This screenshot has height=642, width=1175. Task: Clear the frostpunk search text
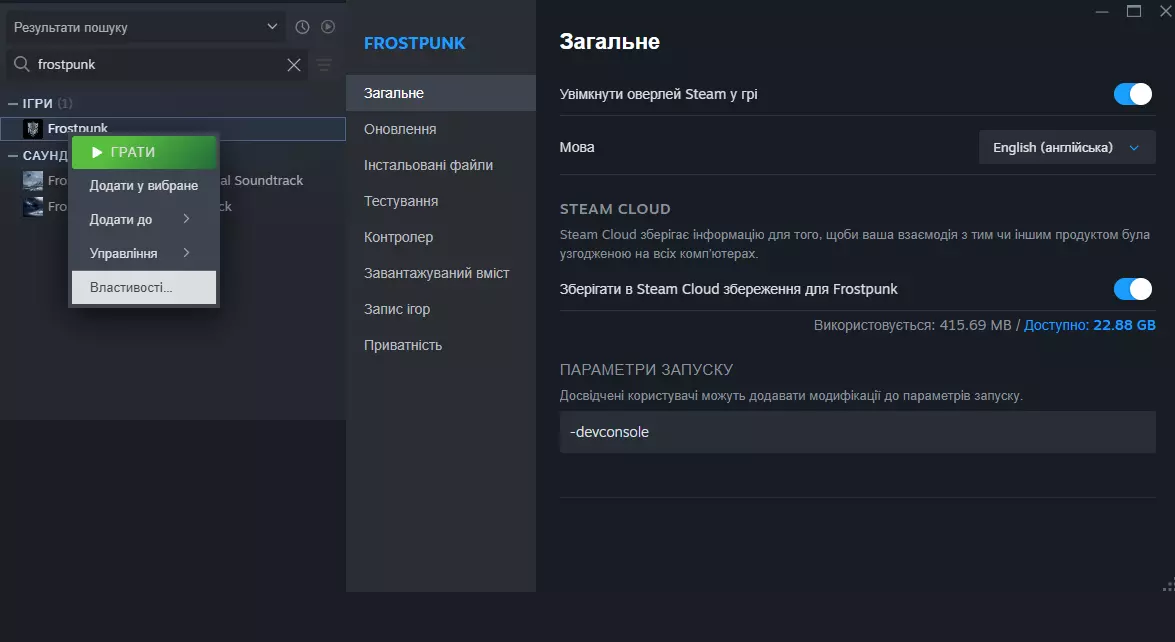[294, 65]
